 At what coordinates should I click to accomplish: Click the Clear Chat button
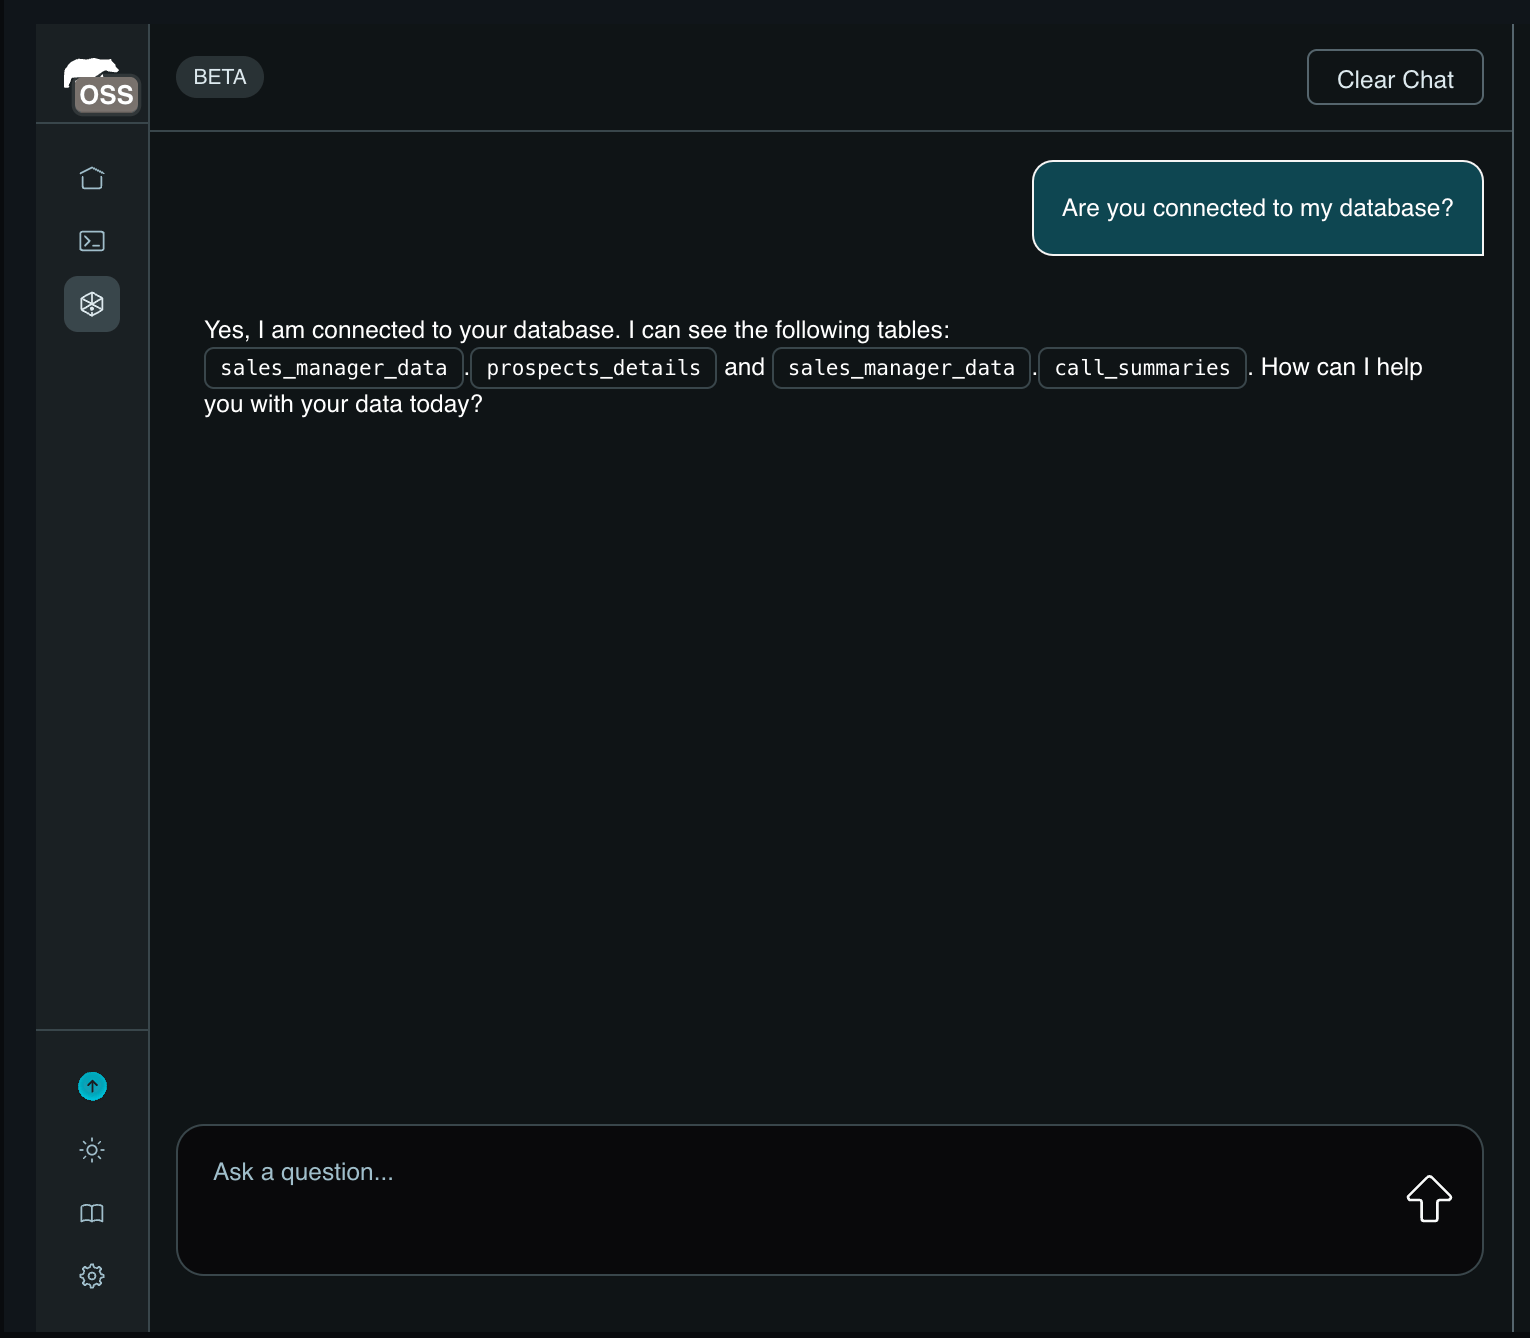point(1394,77)
